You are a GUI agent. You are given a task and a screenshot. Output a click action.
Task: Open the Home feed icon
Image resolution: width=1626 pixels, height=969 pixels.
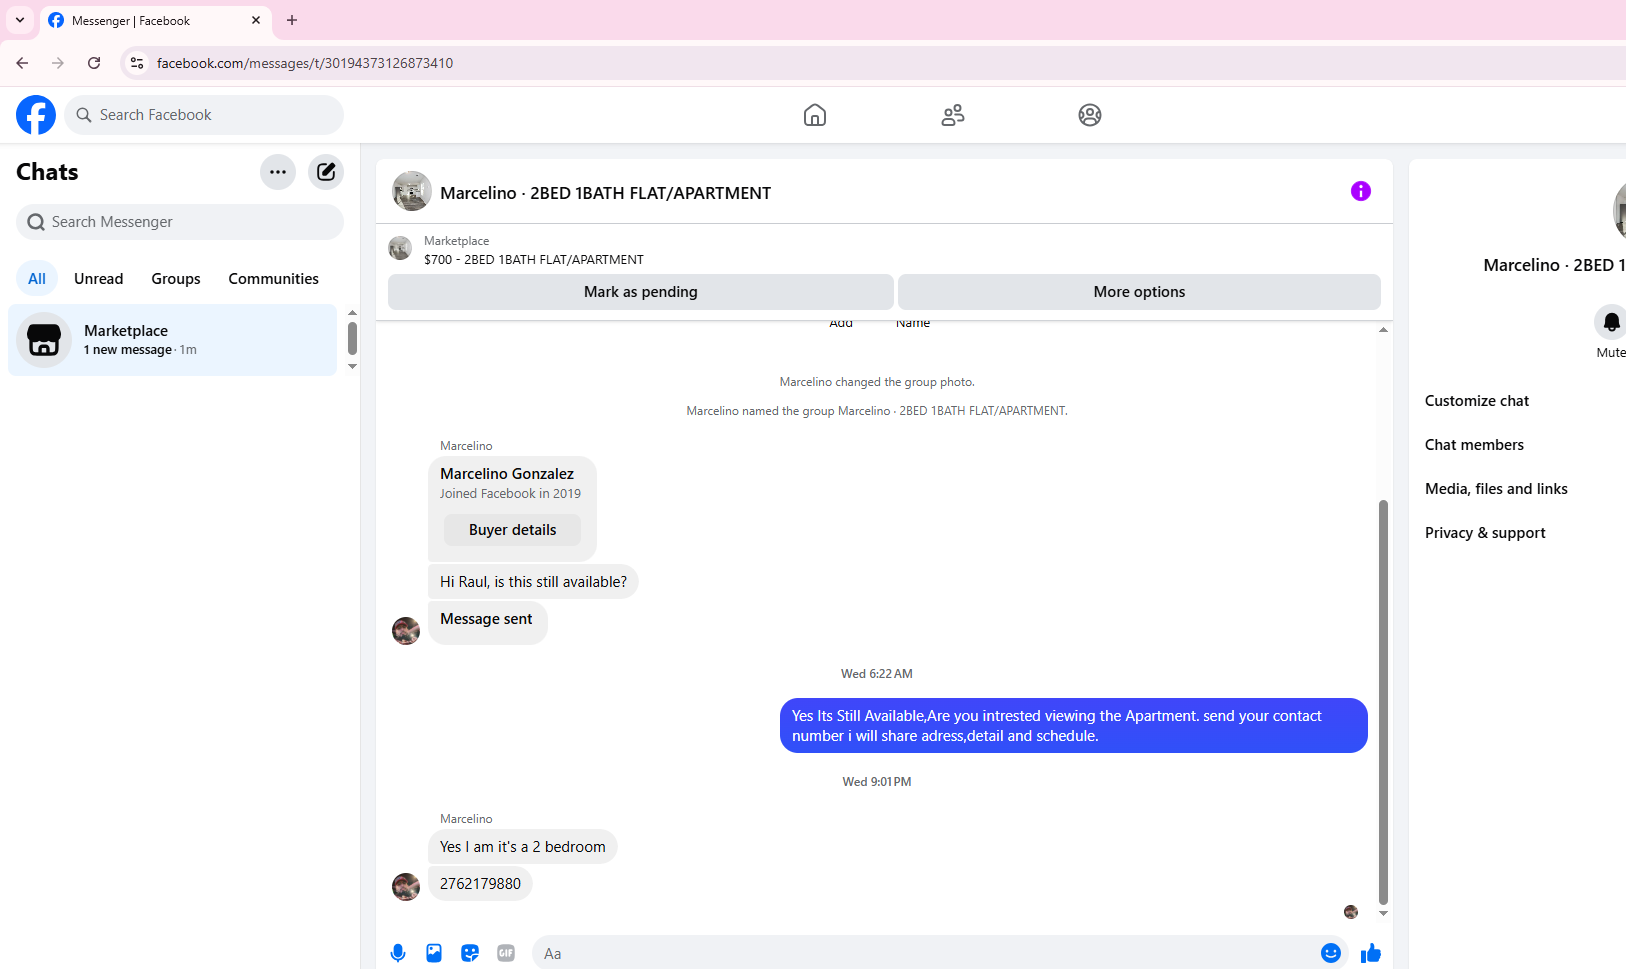815,115
